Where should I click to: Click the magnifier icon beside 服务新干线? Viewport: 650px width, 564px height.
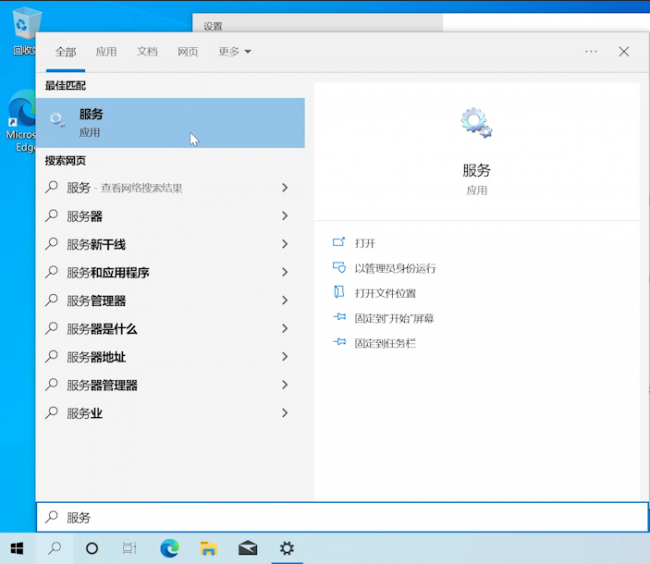pyautogui.click(x=51, y=244)
